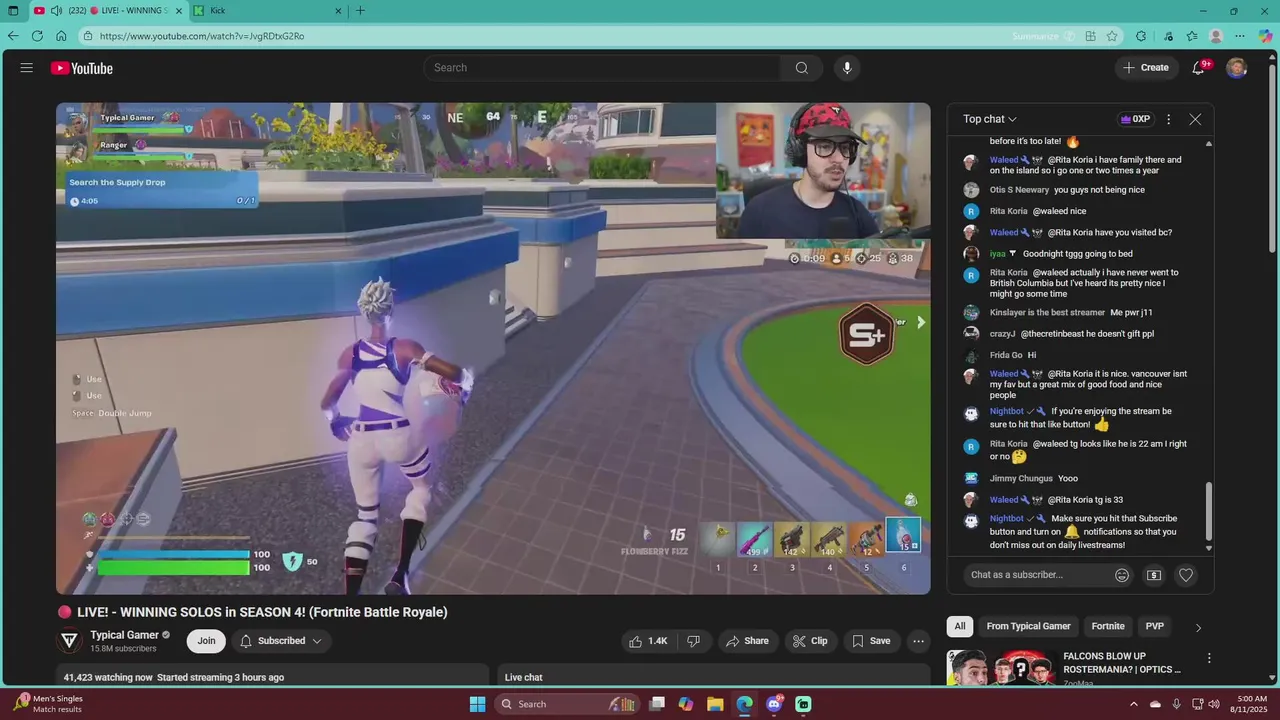
Task: Open Edge Copilot sidebar icon
Action: pos(1265,36)
